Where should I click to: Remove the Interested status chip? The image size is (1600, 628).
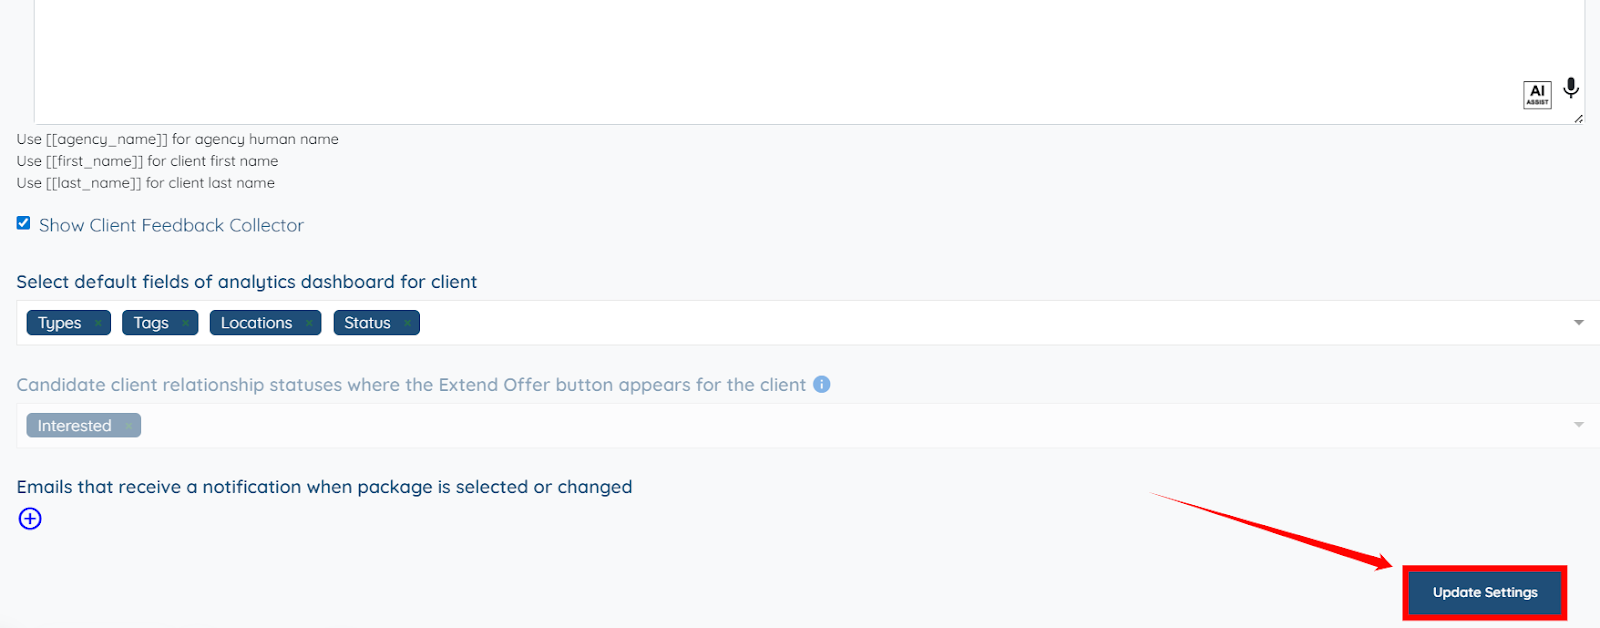point(128,426)
